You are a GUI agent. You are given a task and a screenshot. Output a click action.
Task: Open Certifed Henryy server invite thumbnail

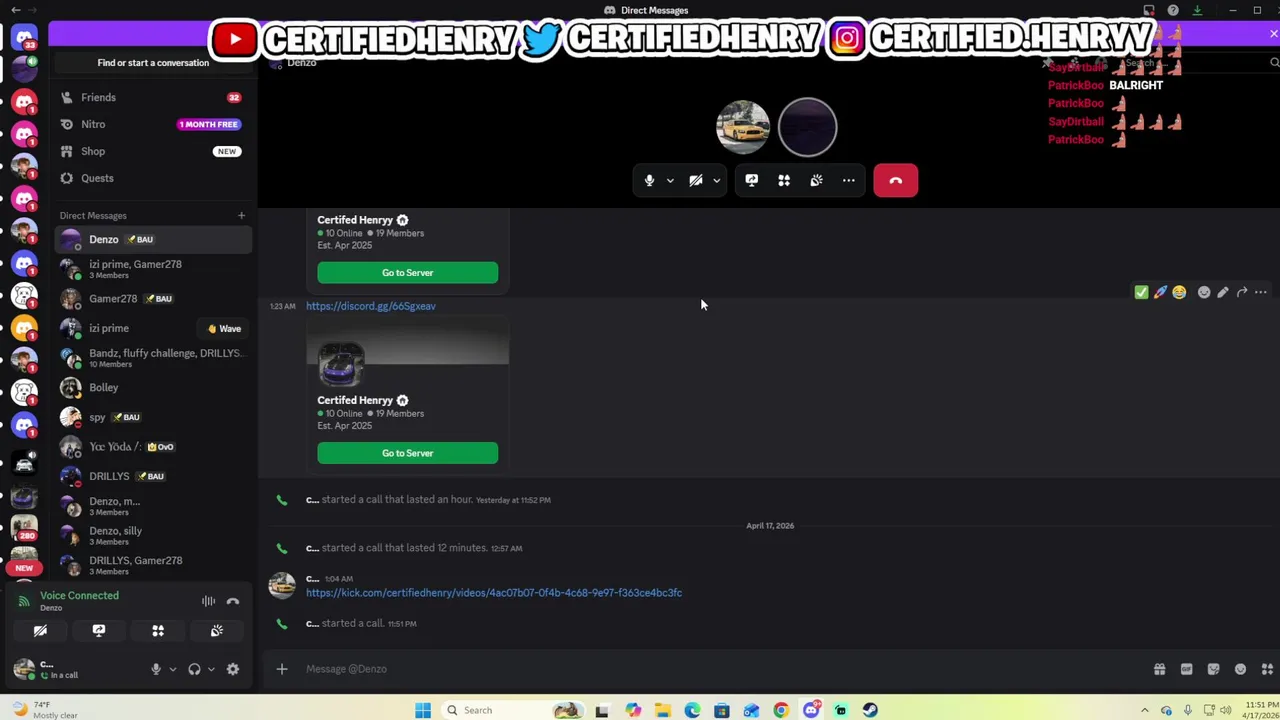pos(341,364)
